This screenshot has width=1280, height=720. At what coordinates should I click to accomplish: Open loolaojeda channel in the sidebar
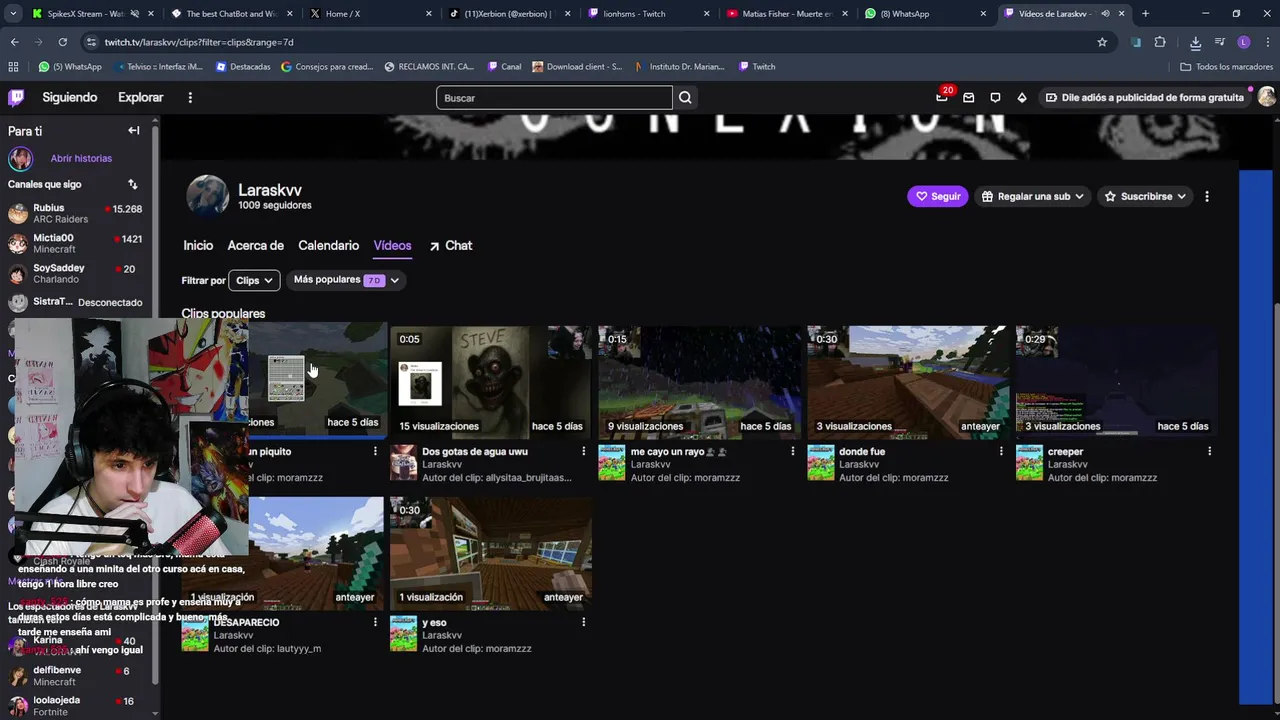pyautogui.click(x=75, y=705)
